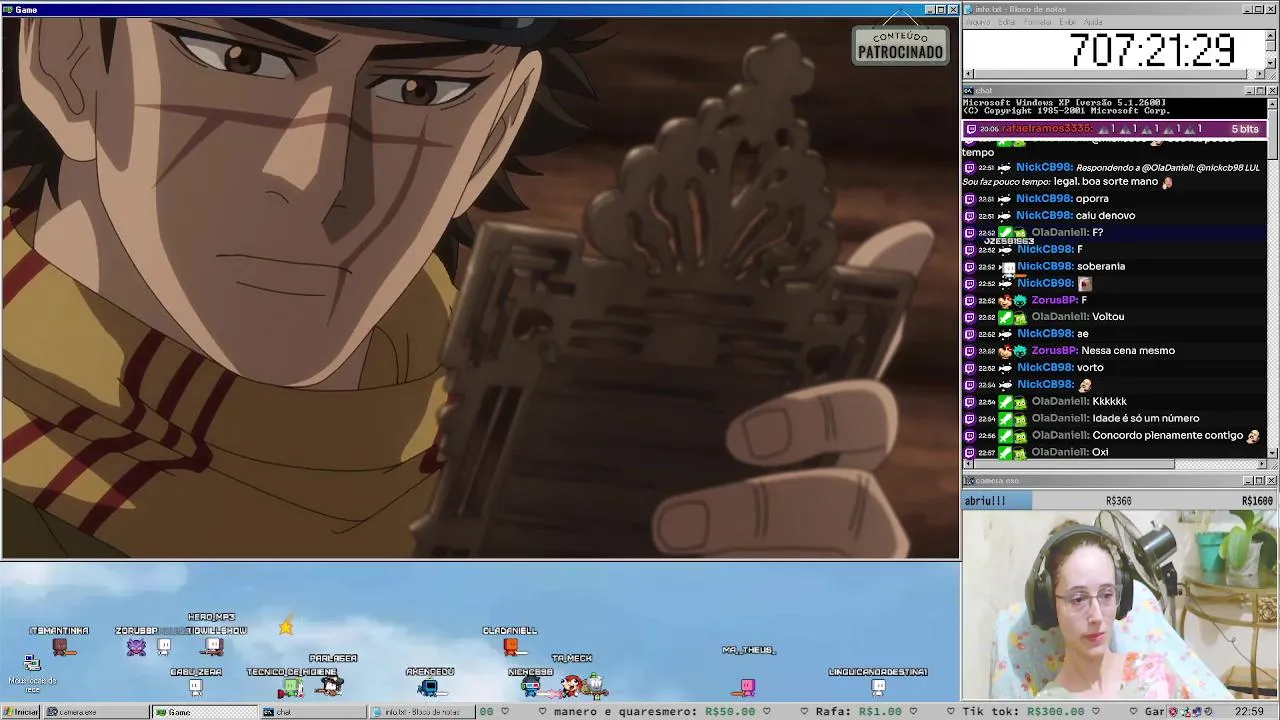Viewport: 1280px width, 720px height.
Task: Click the Game window title bar icon
Action: point(7,9)
